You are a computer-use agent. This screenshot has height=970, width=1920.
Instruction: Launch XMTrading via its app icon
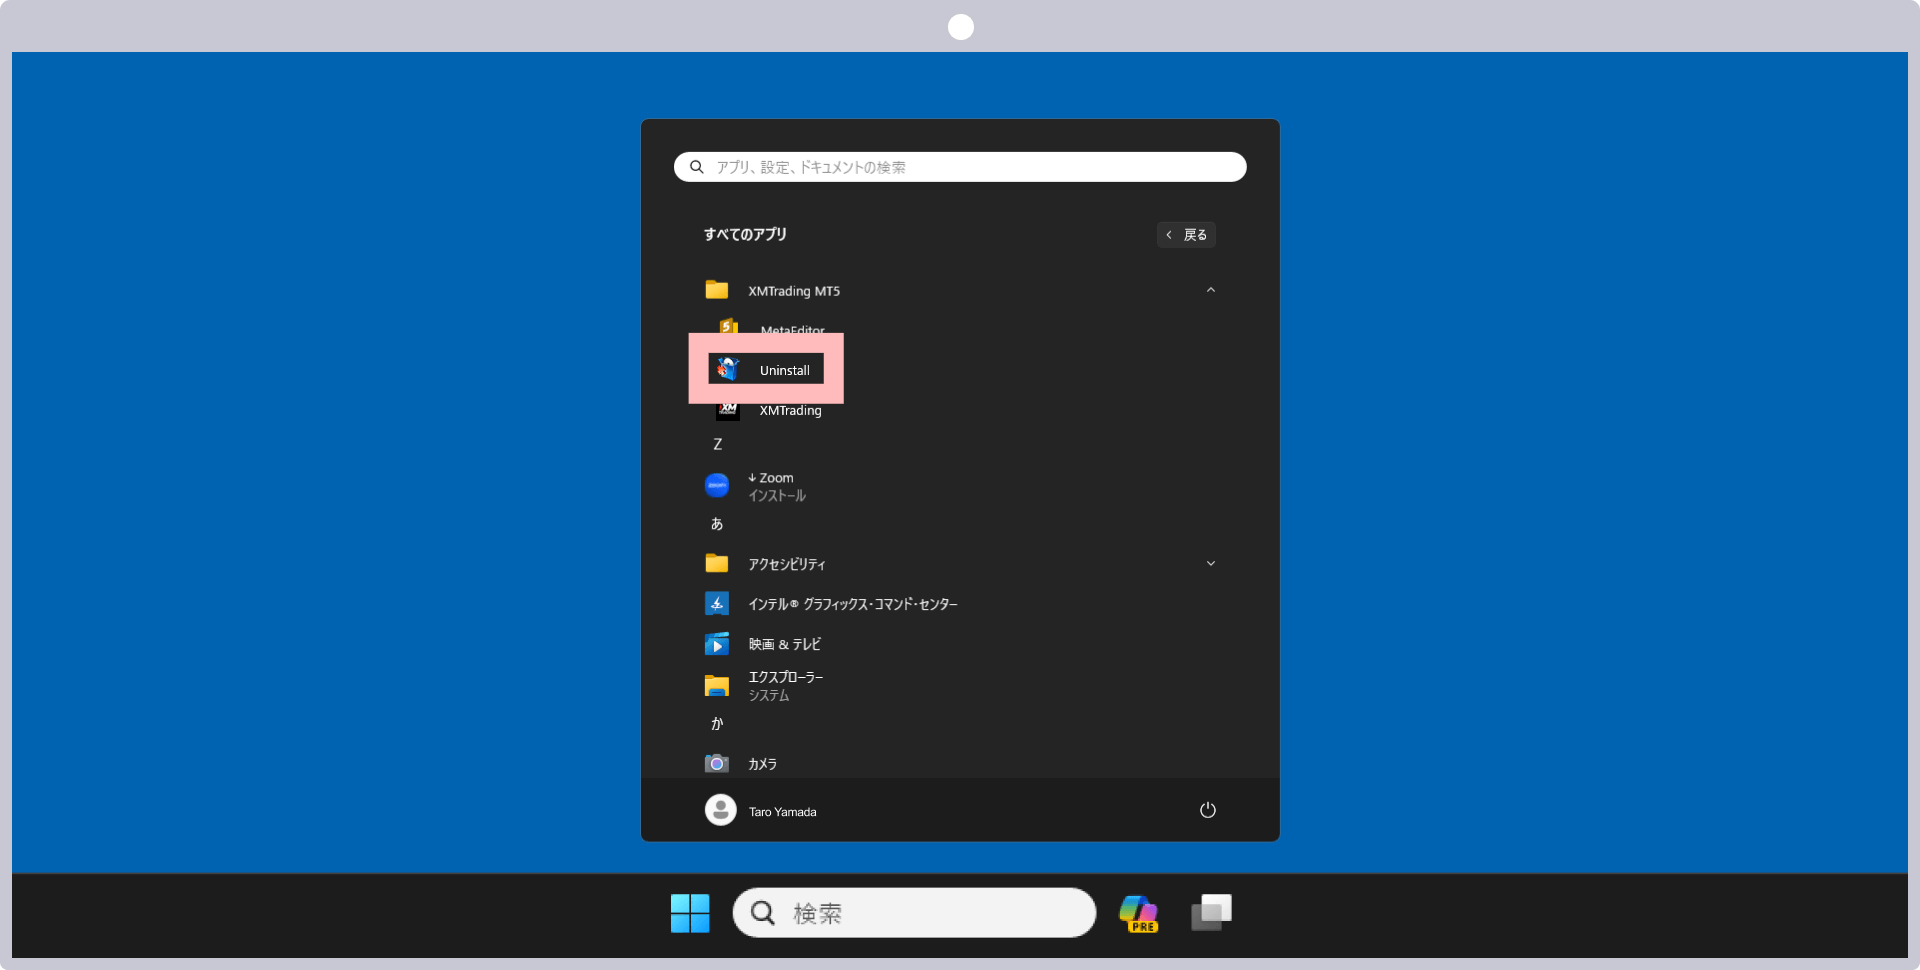728,411
